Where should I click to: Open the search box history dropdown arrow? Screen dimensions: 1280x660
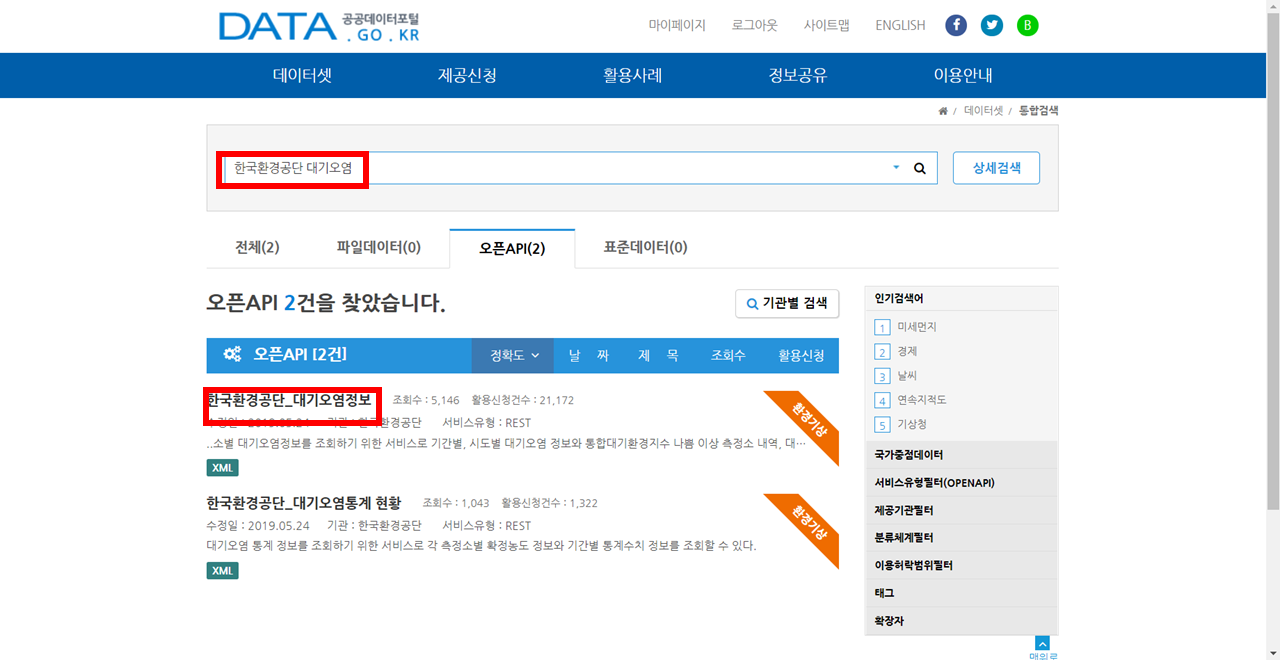(896, 168)
